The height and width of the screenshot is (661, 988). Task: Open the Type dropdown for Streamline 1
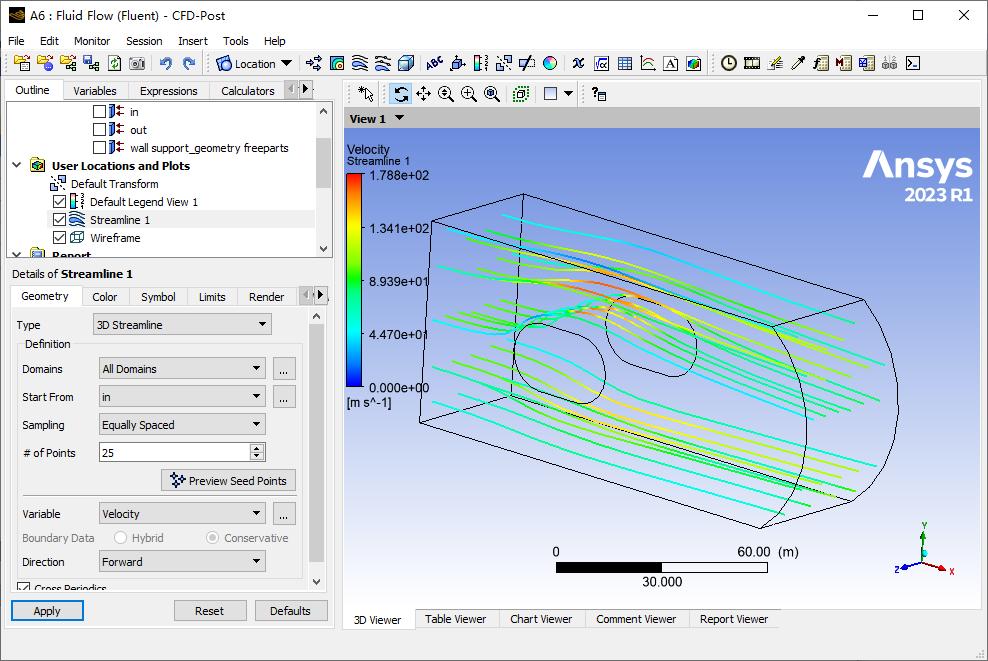[x=182, y=323]
